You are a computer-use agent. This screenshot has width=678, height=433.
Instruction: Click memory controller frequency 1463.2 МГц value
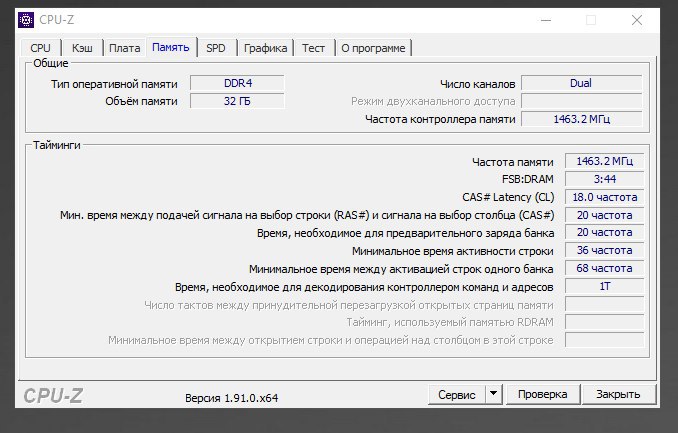[x=581, y=119]
